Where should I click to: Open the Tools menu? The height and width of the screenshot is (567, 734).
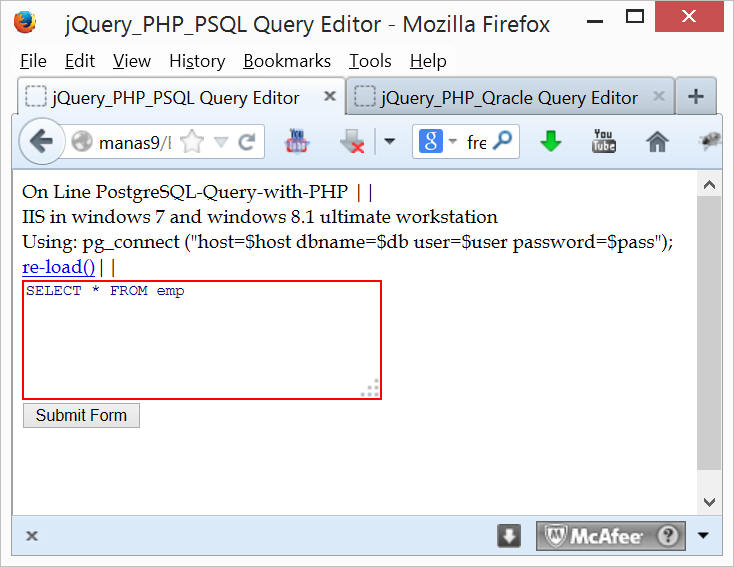click(369, 61)
